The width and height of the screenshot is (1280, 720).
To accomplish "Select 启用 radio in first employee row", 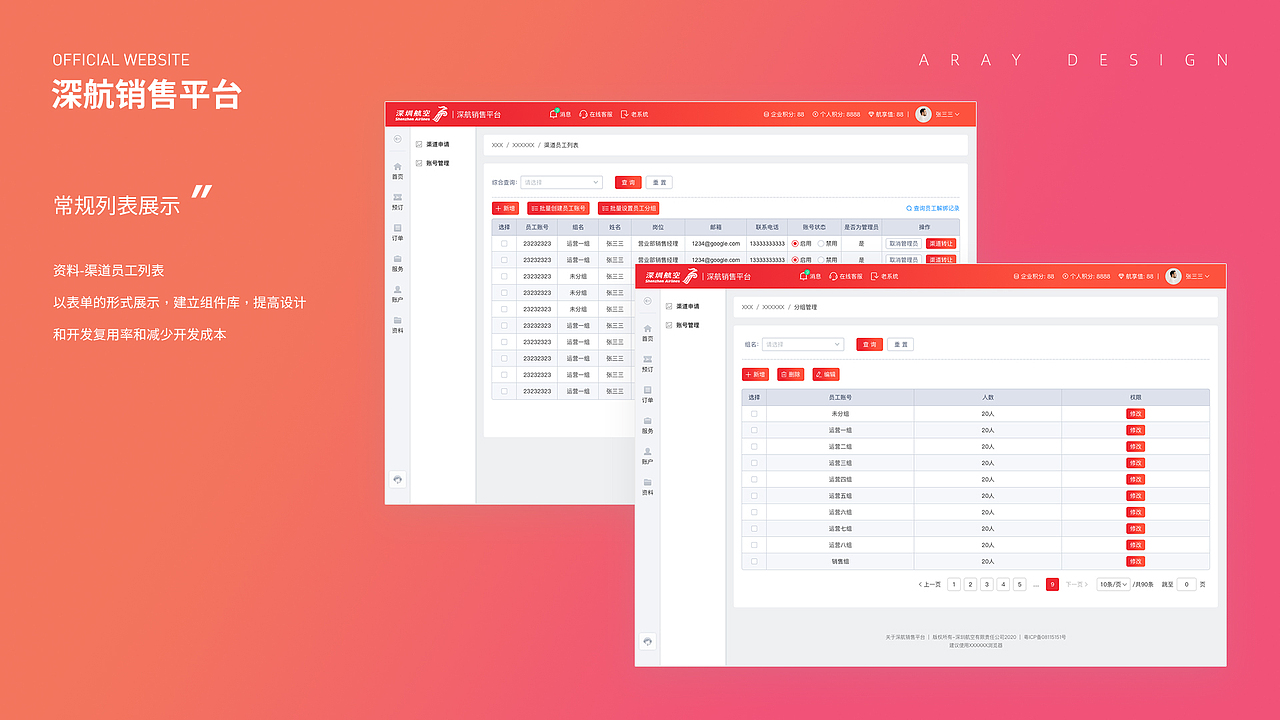I will [x=795, y=243].
